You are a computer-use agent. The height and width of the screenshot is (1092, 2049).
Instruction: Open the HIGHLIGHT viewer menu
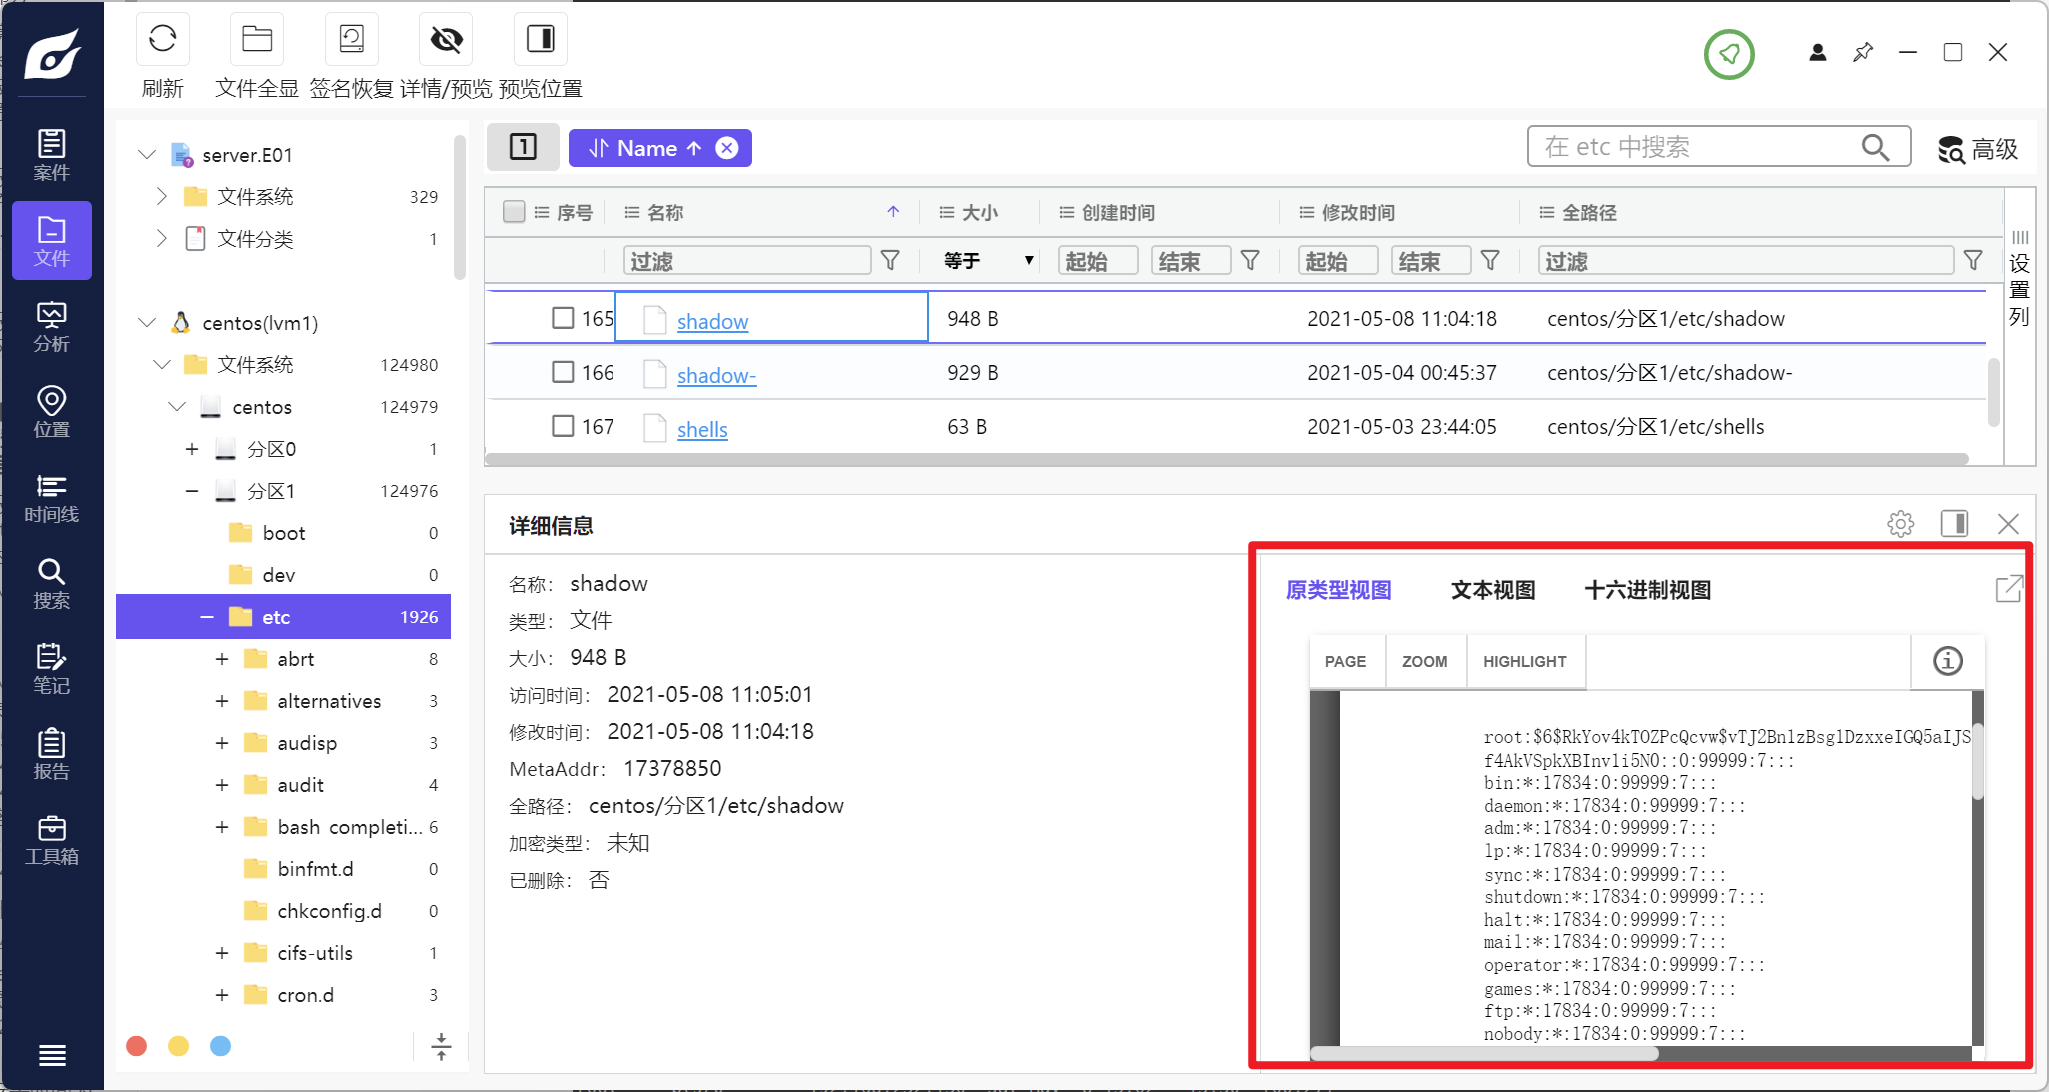1525,662
